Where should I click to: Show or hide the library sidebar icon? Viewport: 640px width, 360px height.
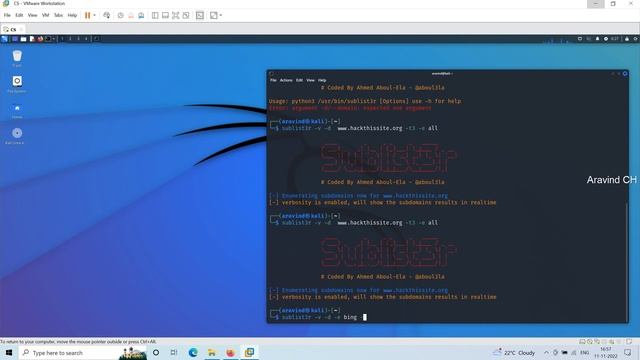point(155,16)
